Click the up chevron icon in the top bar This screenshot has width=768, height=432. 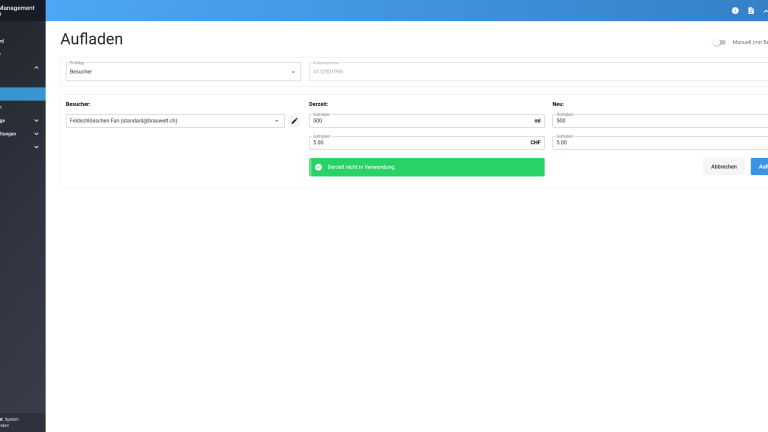(x=765, y=10)
